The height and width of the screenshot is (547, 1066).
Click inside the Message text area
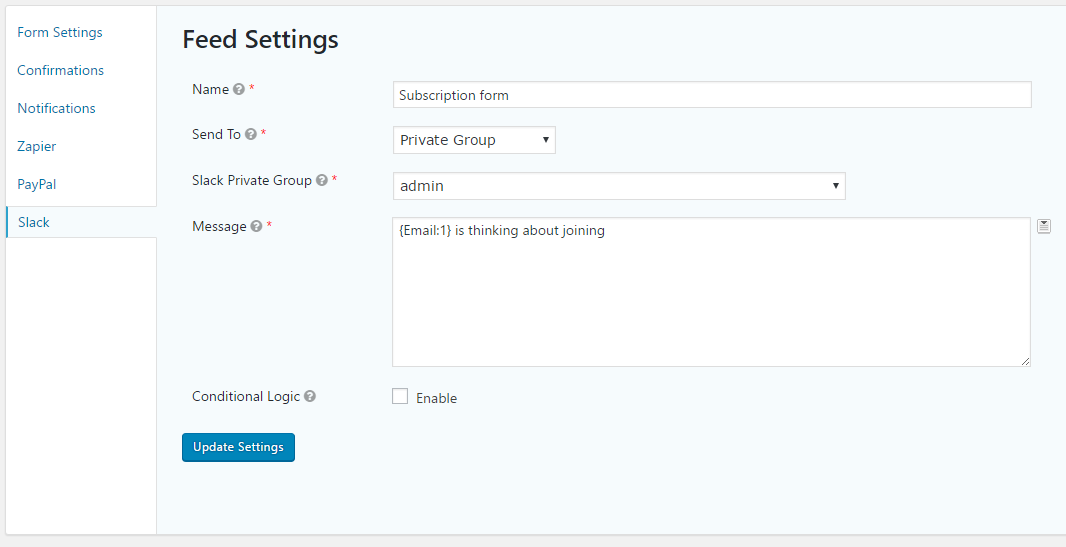[x=711, y=292]
